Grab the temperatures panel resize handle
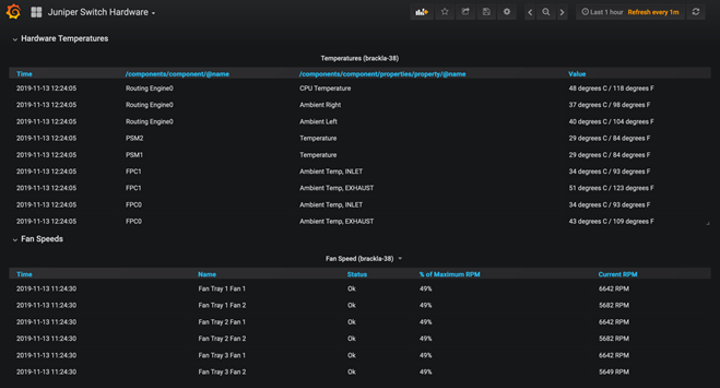This screenshot has height=388, width=720. click(x=708, y=223)
